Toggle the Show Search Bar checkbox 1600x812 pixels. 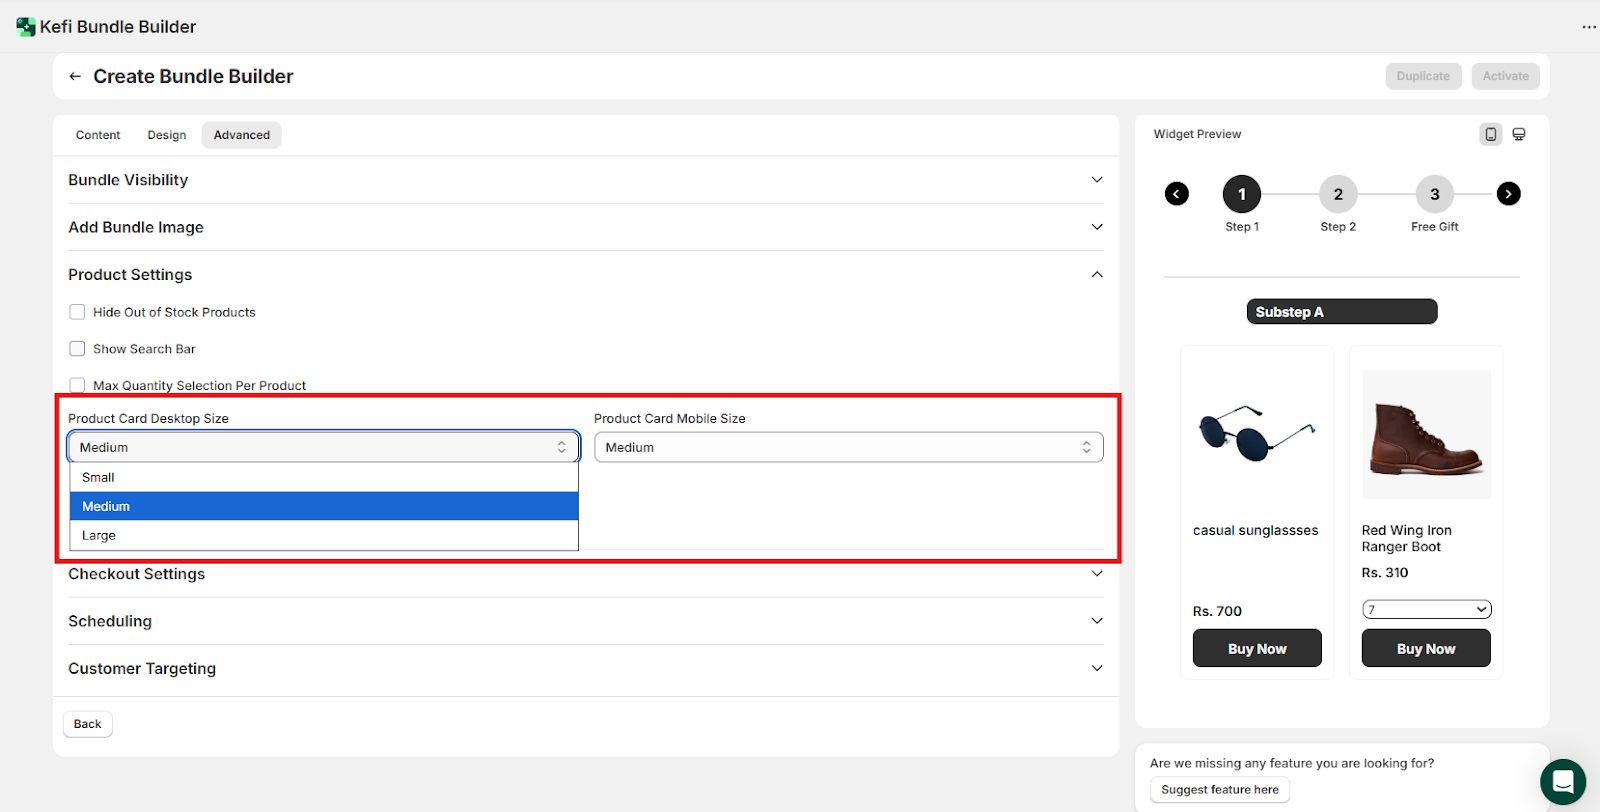point(77,349)
